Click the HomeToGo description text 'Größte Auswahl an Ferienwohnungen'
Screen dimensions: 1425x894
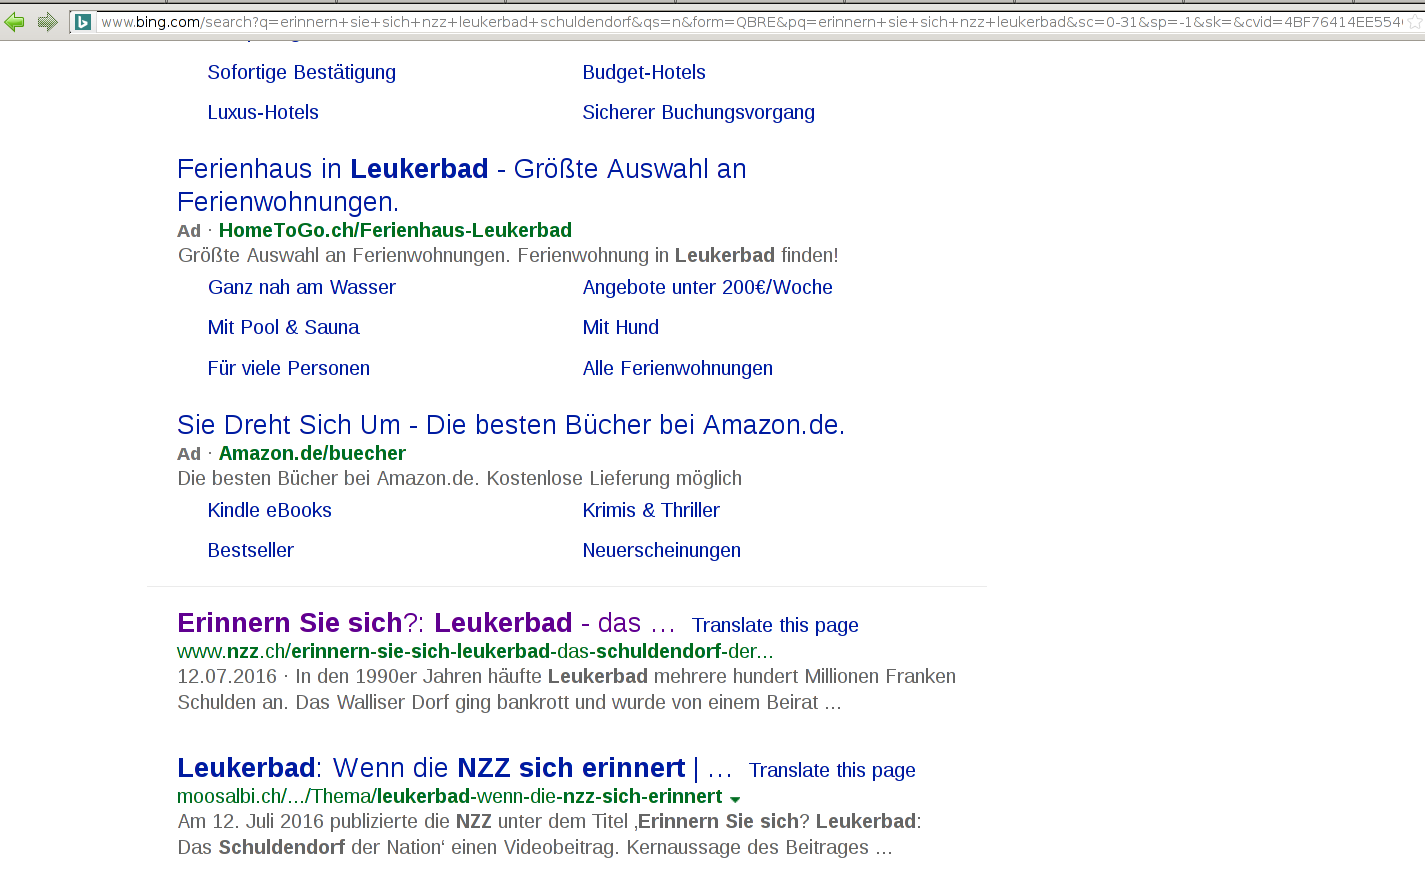(x=508, y=255)
